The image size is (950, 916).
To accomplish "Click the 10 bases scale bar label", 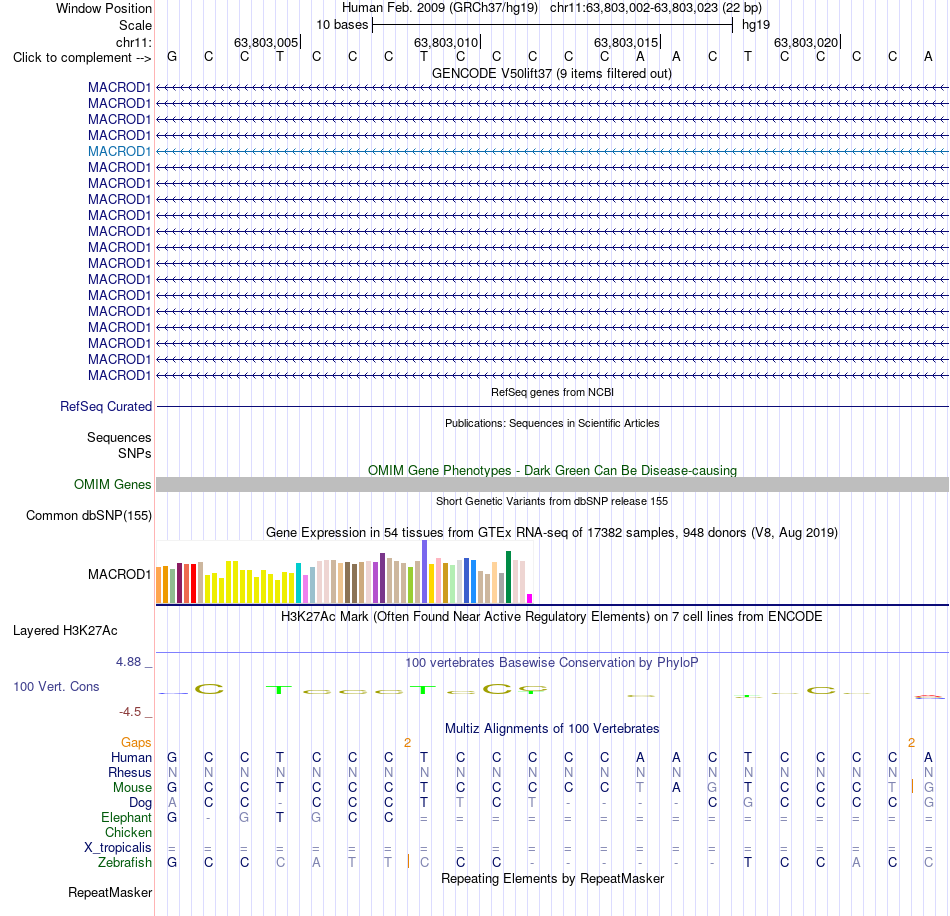I will click(342, 25).
